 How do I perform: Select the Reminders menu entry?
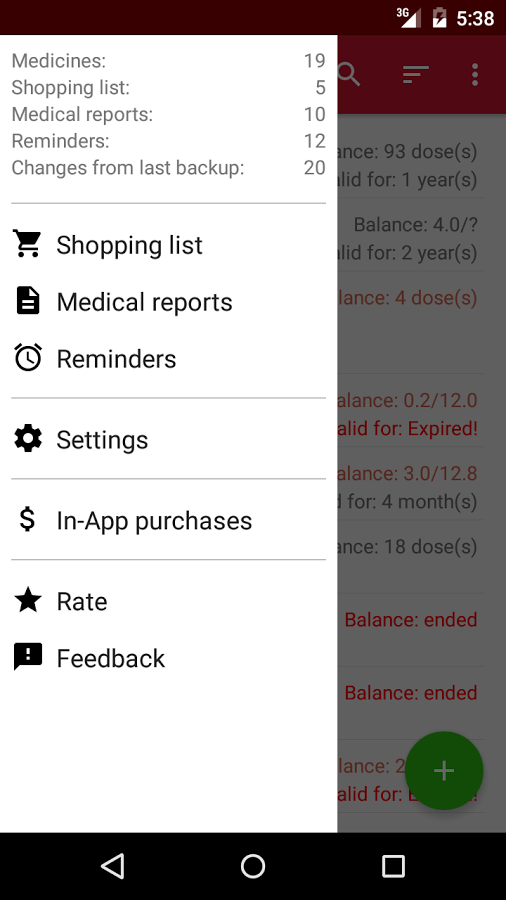click(169, 358)
